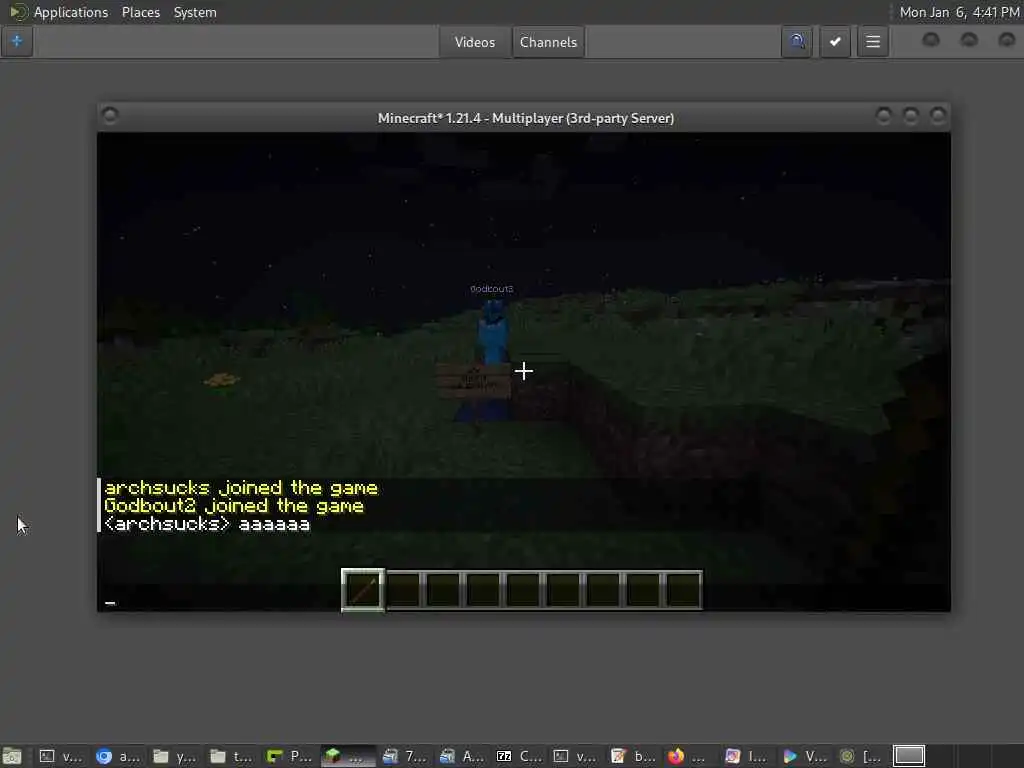Open the Applications menu
The image size is (1024, 768).
point(71,12)
